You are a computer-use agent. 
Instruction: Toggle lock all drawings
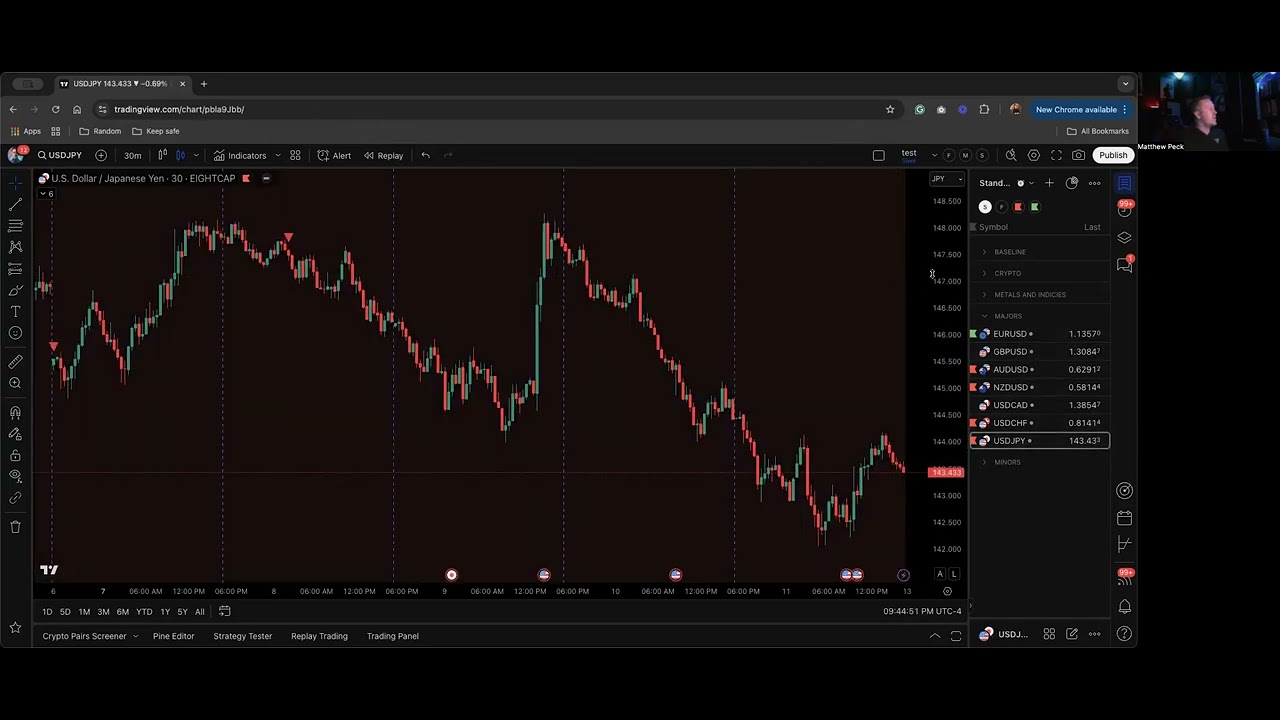(x=15, y=455)
